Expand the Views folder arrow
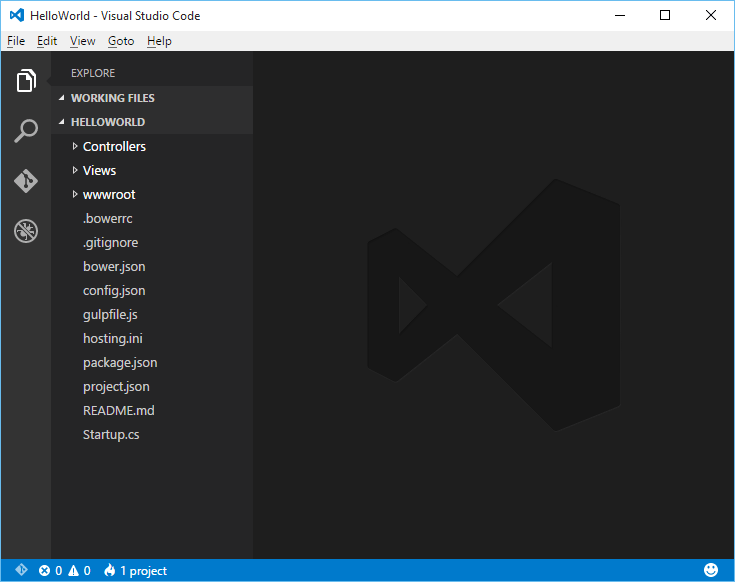735x582 pixels. pyautogui.click(x=75, y=170)
